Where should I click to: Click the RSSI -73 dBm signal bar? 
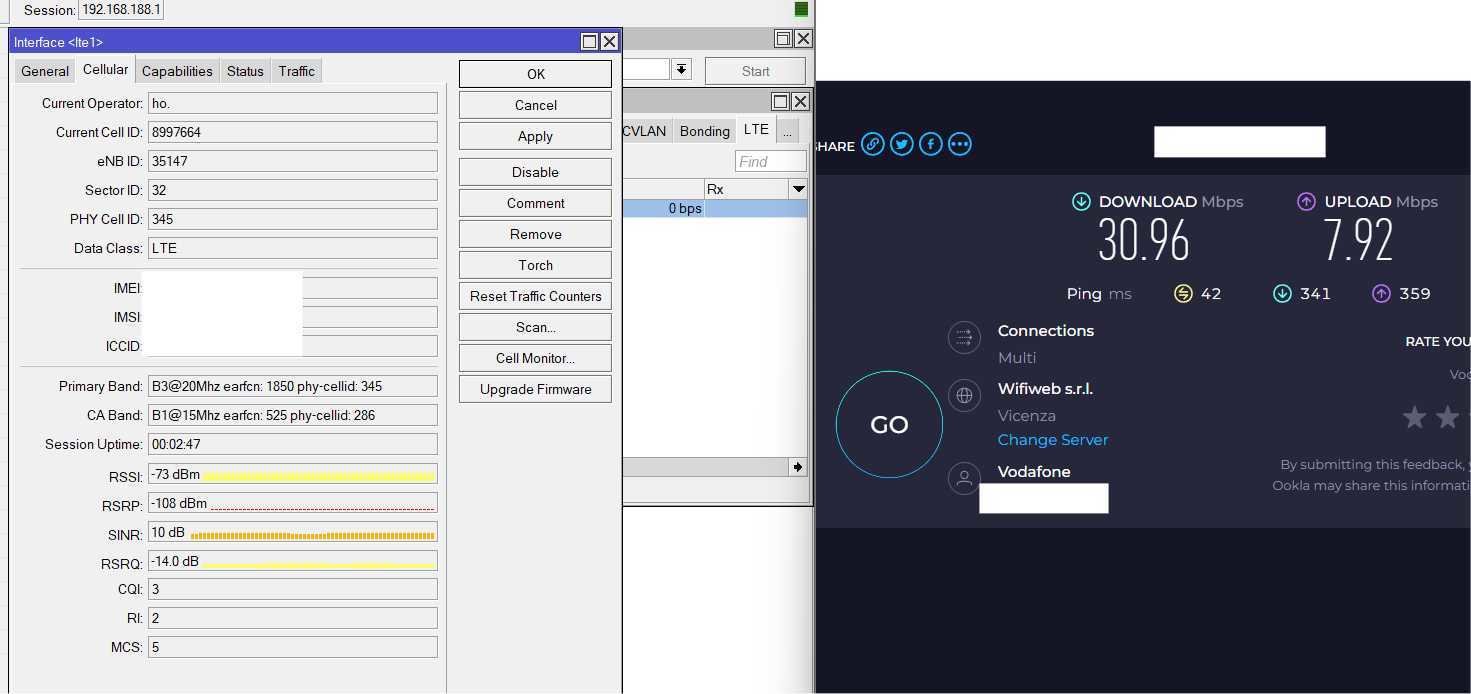point(293,475)
